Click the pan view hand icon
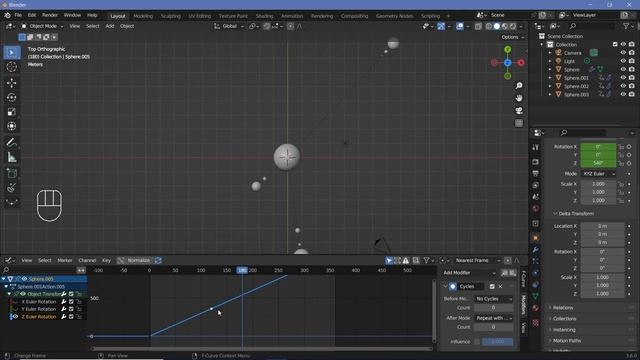The width and height of the screenshot is (640, 360). coord(519,98)
